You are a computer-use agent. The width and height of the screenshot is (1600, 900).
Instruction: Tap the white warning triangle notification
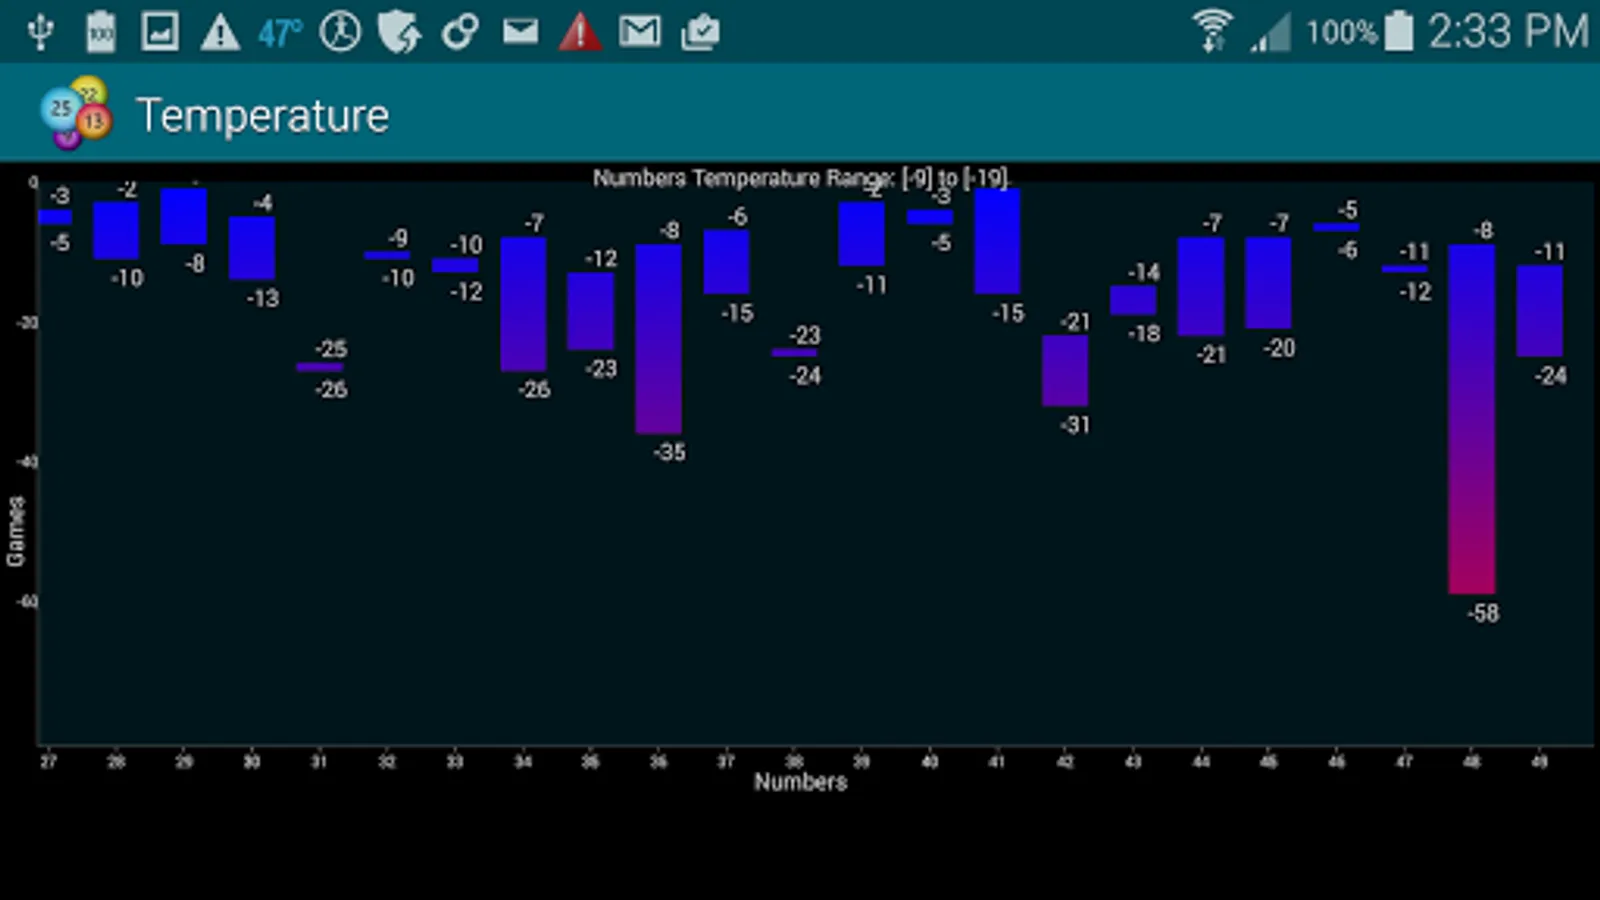tap(220, 31)
